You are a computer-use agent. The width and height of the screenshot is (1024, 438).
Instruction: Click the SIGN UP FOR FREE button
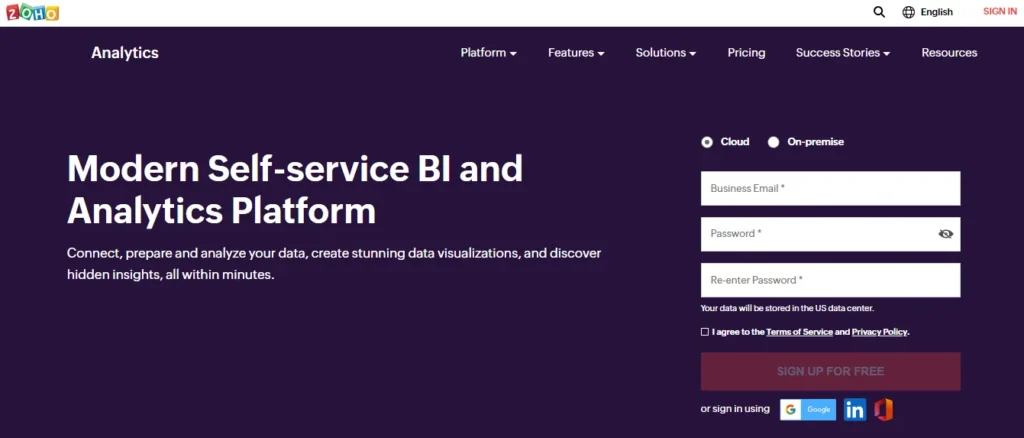click(x=830, y=371)
